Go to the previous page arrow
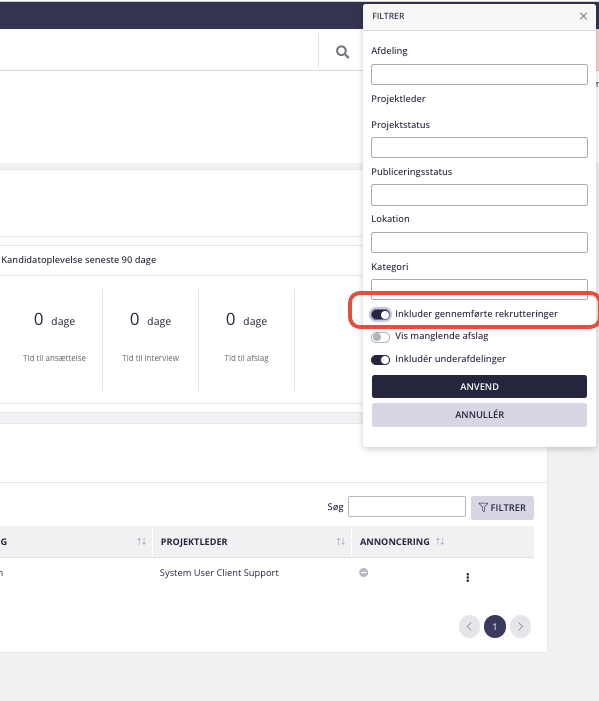Viewport: 599px width, 701px height. coord(469,626)
